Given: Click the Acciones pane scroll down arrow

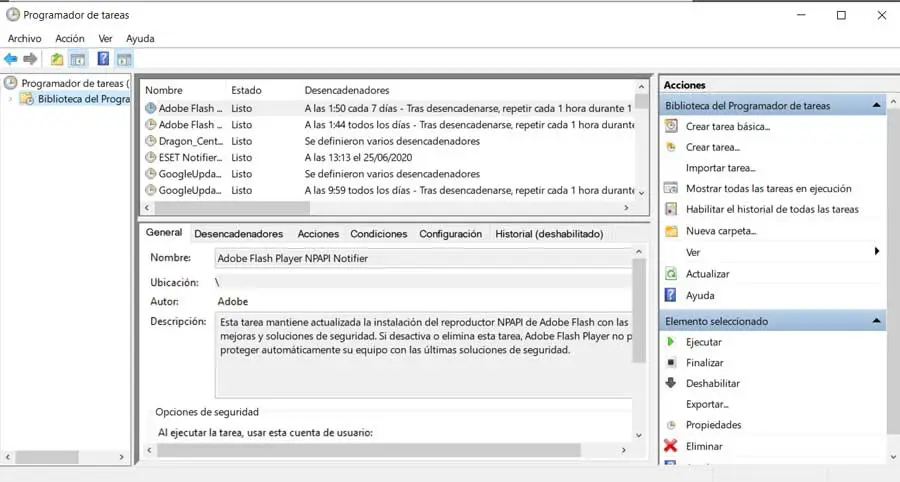Looking at the screenshot, I should point(893,457).
